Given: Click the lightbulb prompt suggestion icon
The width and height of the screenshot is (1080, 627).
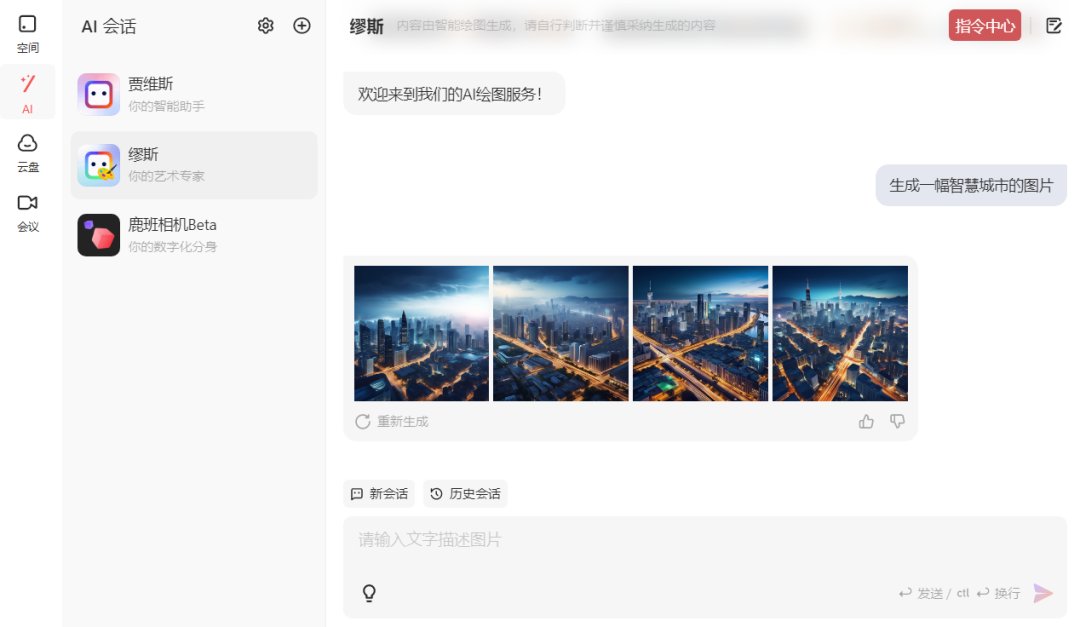Looking at the screenshot, I should (x=369, y=593).
